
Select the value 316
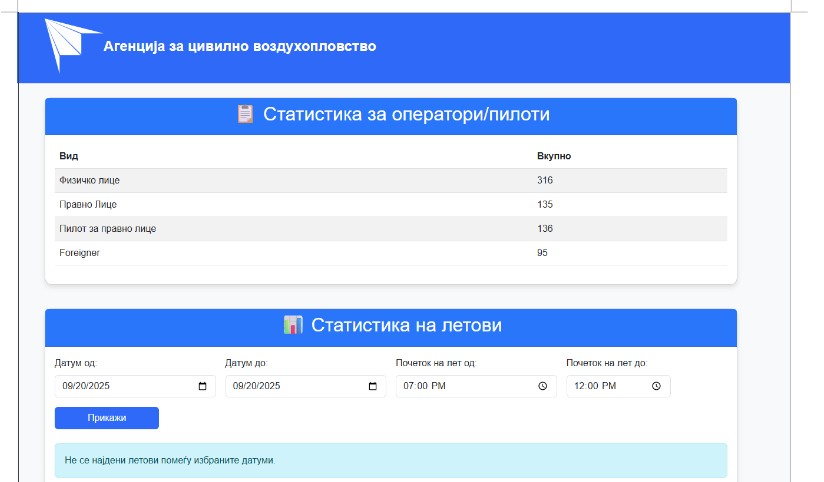[x=545, y=180]
